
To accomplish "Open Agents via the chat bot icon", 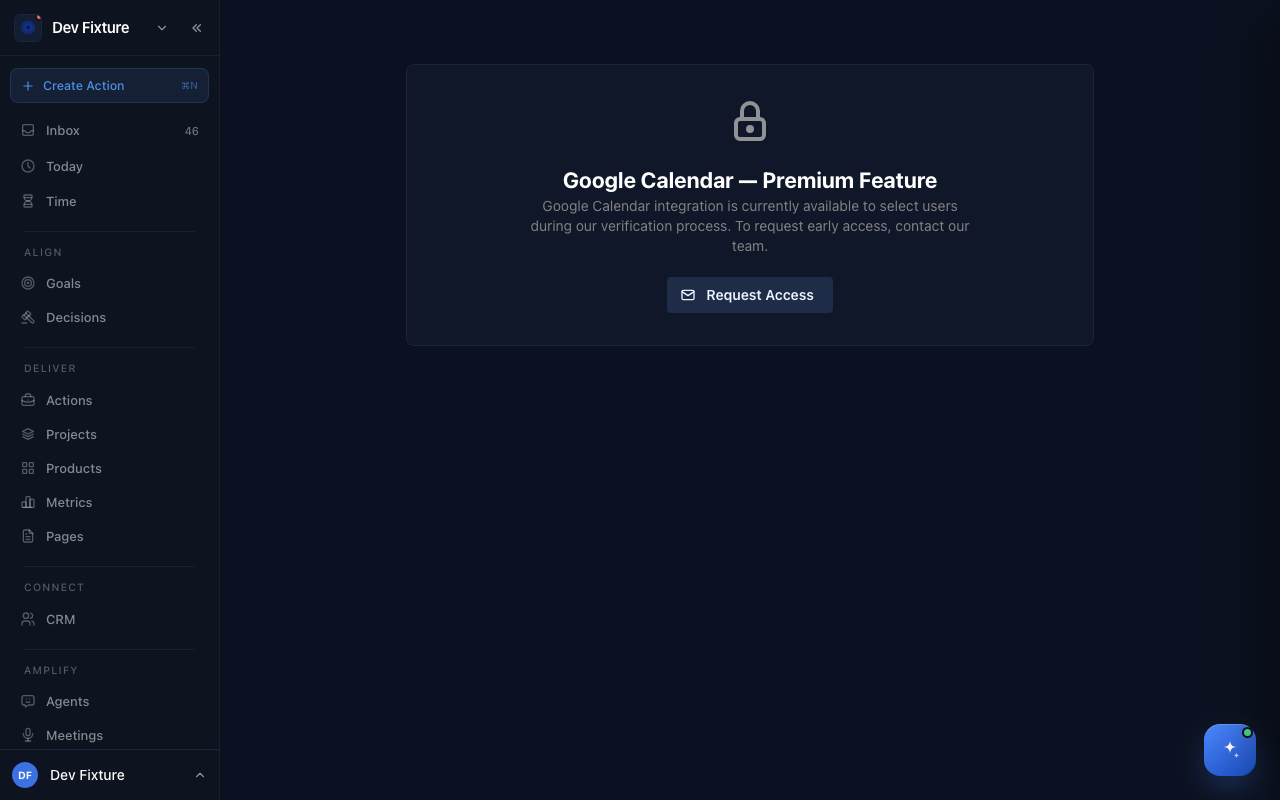I will pyautogui.click(x=28, y=701).
